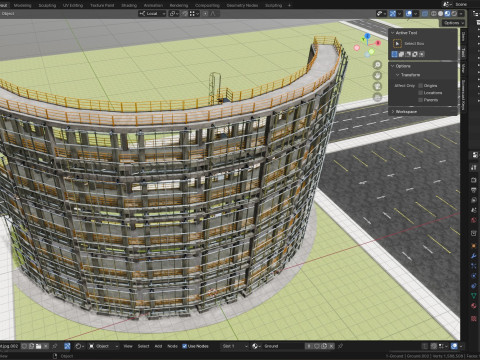Add a new workspace with the plus icon
The width and height of the screenshot is (480, 360).
click(289, 5)
